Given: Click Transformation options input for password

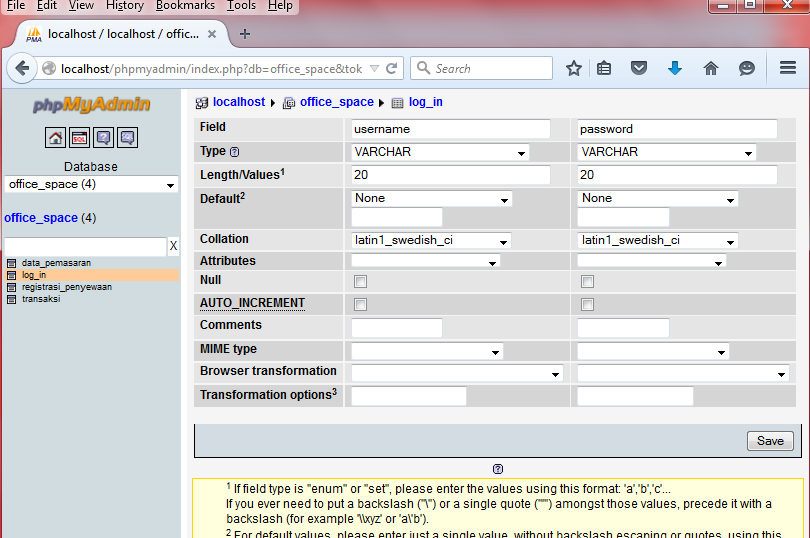Looking at the screenshot, I should (635, 396).
